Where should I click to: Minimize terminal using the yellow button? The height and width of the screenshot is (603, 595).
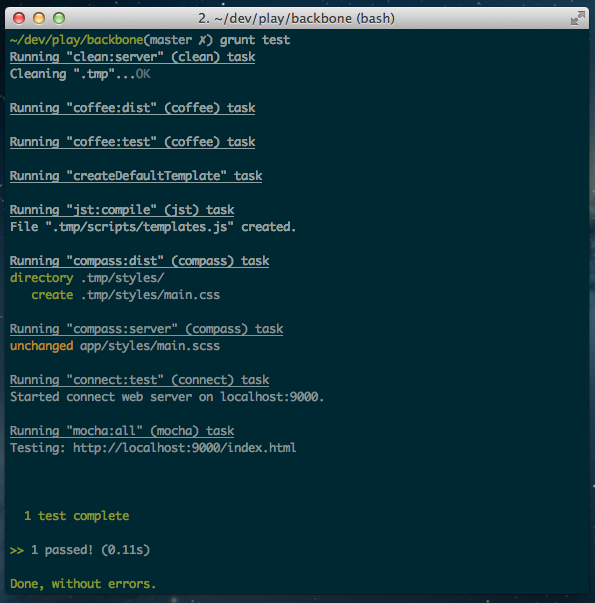(39, 18)
